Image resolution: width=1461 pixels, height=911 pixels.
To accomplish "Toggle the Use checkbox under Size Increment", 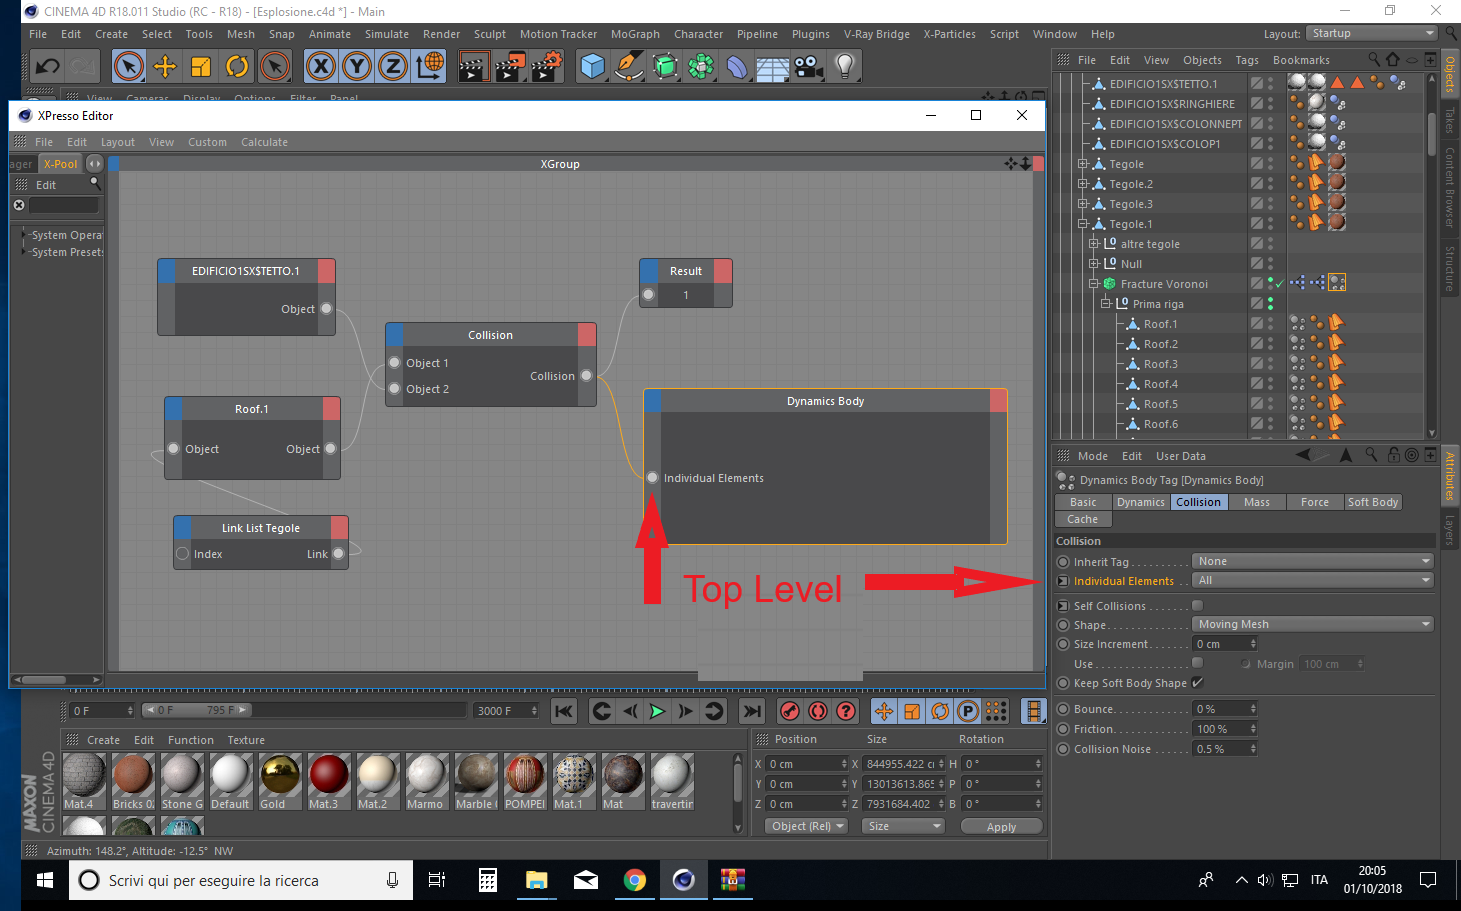I will [1198, 663].
